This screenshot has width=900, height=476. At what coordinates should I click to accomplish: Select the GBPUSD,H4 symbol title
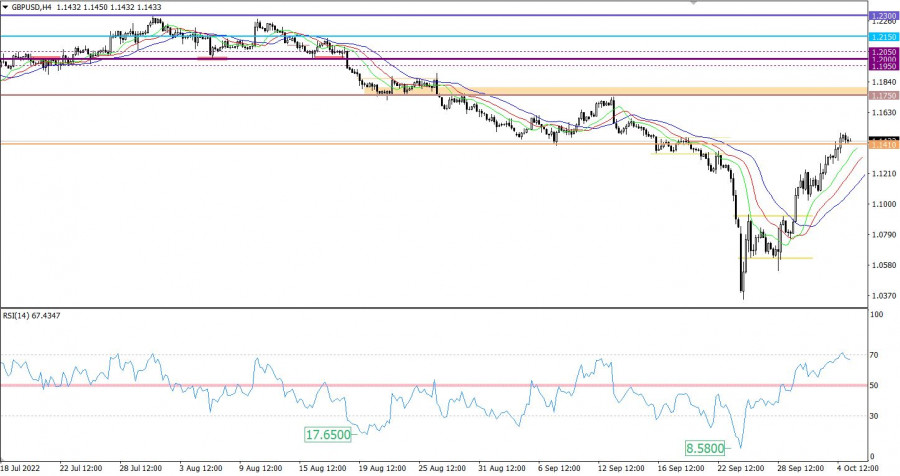(30, 8)
